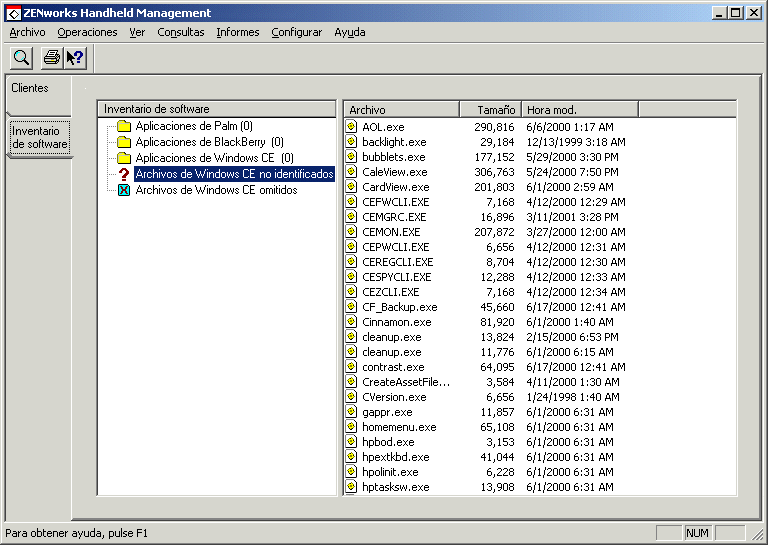This screenshot has width=768, height=545.
Task: Select Aplicaciones de Windows CE (0) item
Action: tap(215, 158)
